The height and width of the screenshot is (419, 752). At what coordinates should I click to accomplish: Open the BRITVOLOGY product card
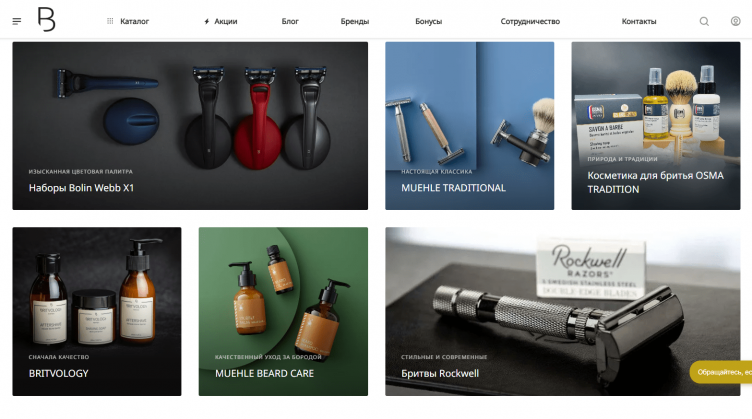point(97,311)
